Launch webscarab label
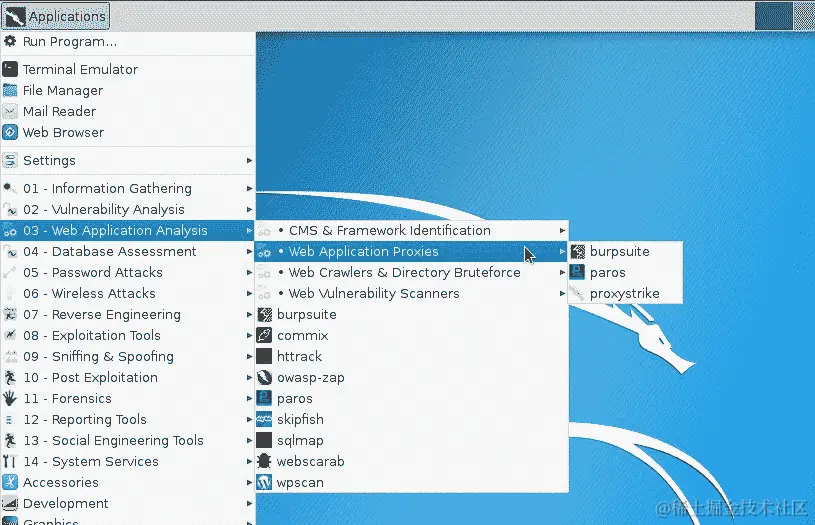 pyautogui.click(x=310, y=461)
